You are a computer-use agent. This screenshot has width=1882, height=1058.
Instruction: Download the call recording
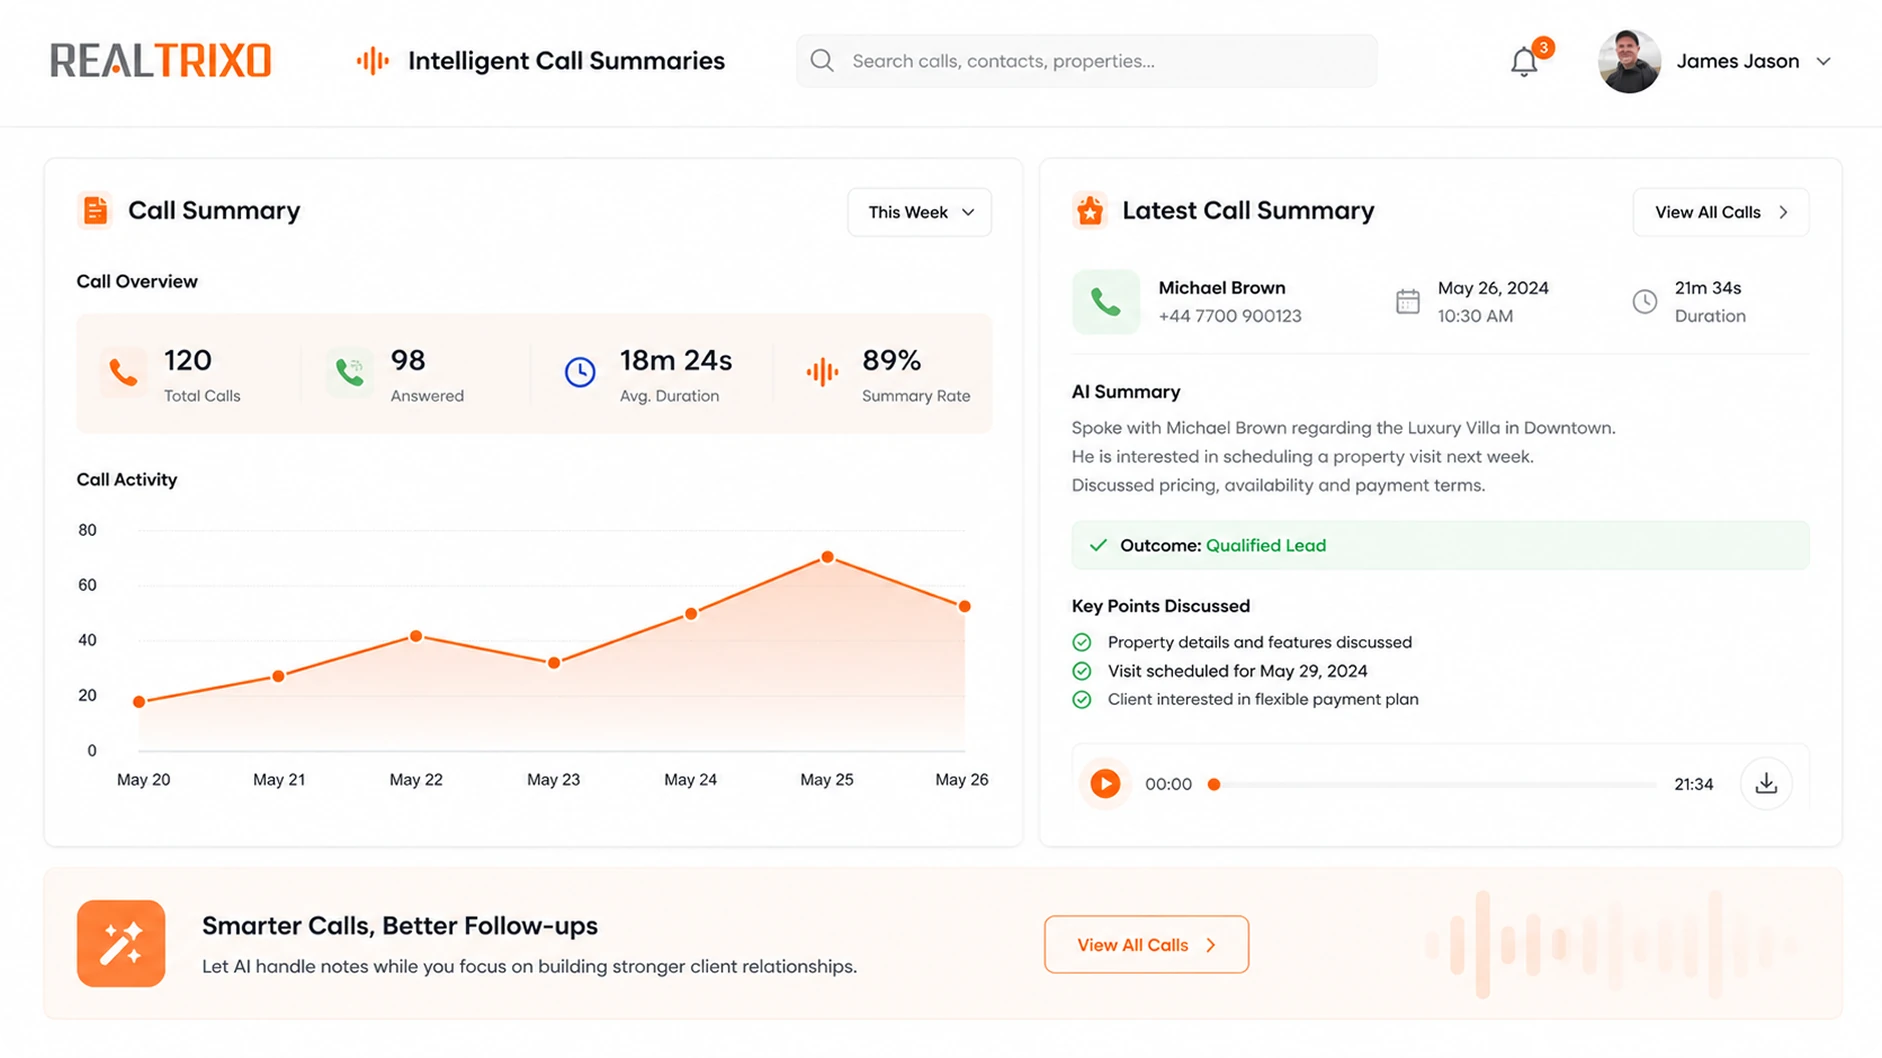(x=1766, y=784)
